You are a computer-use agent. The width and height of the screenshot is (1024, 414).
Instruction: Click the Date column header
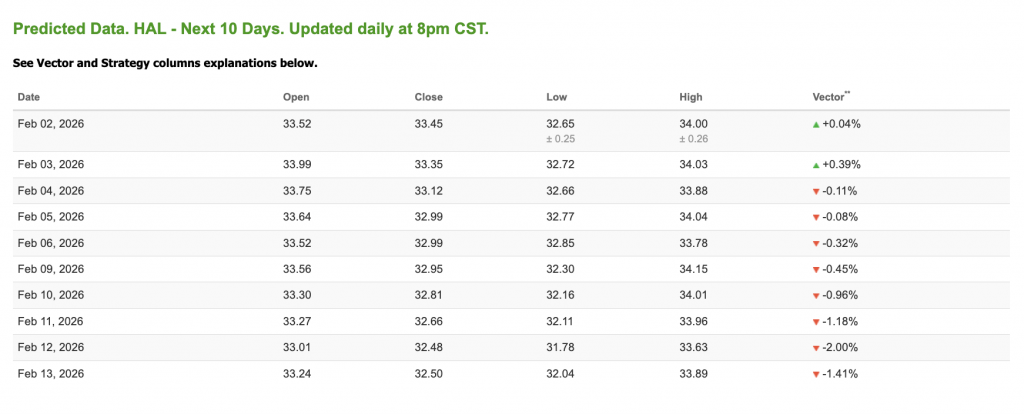28,97
